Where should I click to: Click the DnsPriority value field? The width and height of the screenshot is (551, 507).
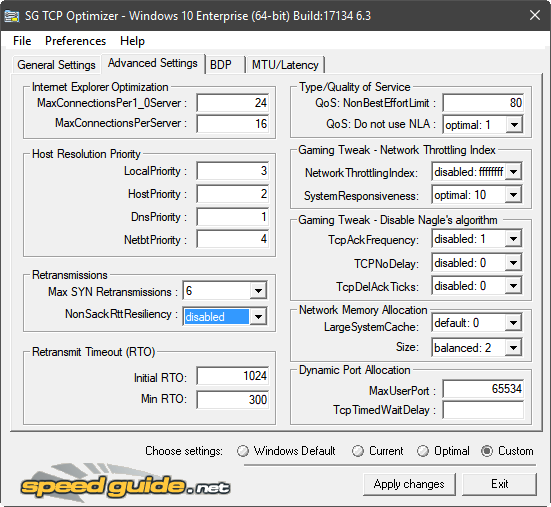pos(233,217)
